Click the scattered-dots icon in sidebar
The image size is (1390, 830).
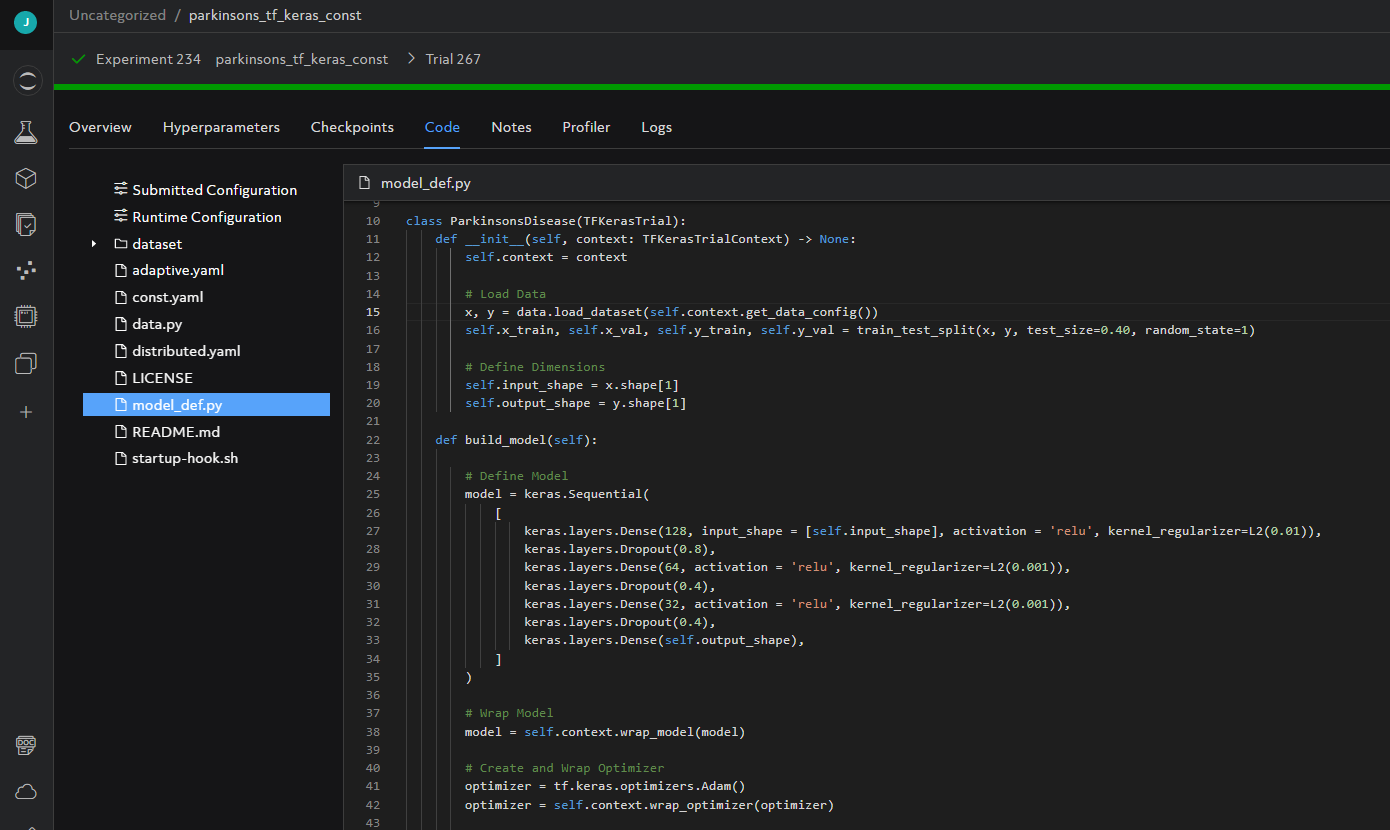[26, 270]
